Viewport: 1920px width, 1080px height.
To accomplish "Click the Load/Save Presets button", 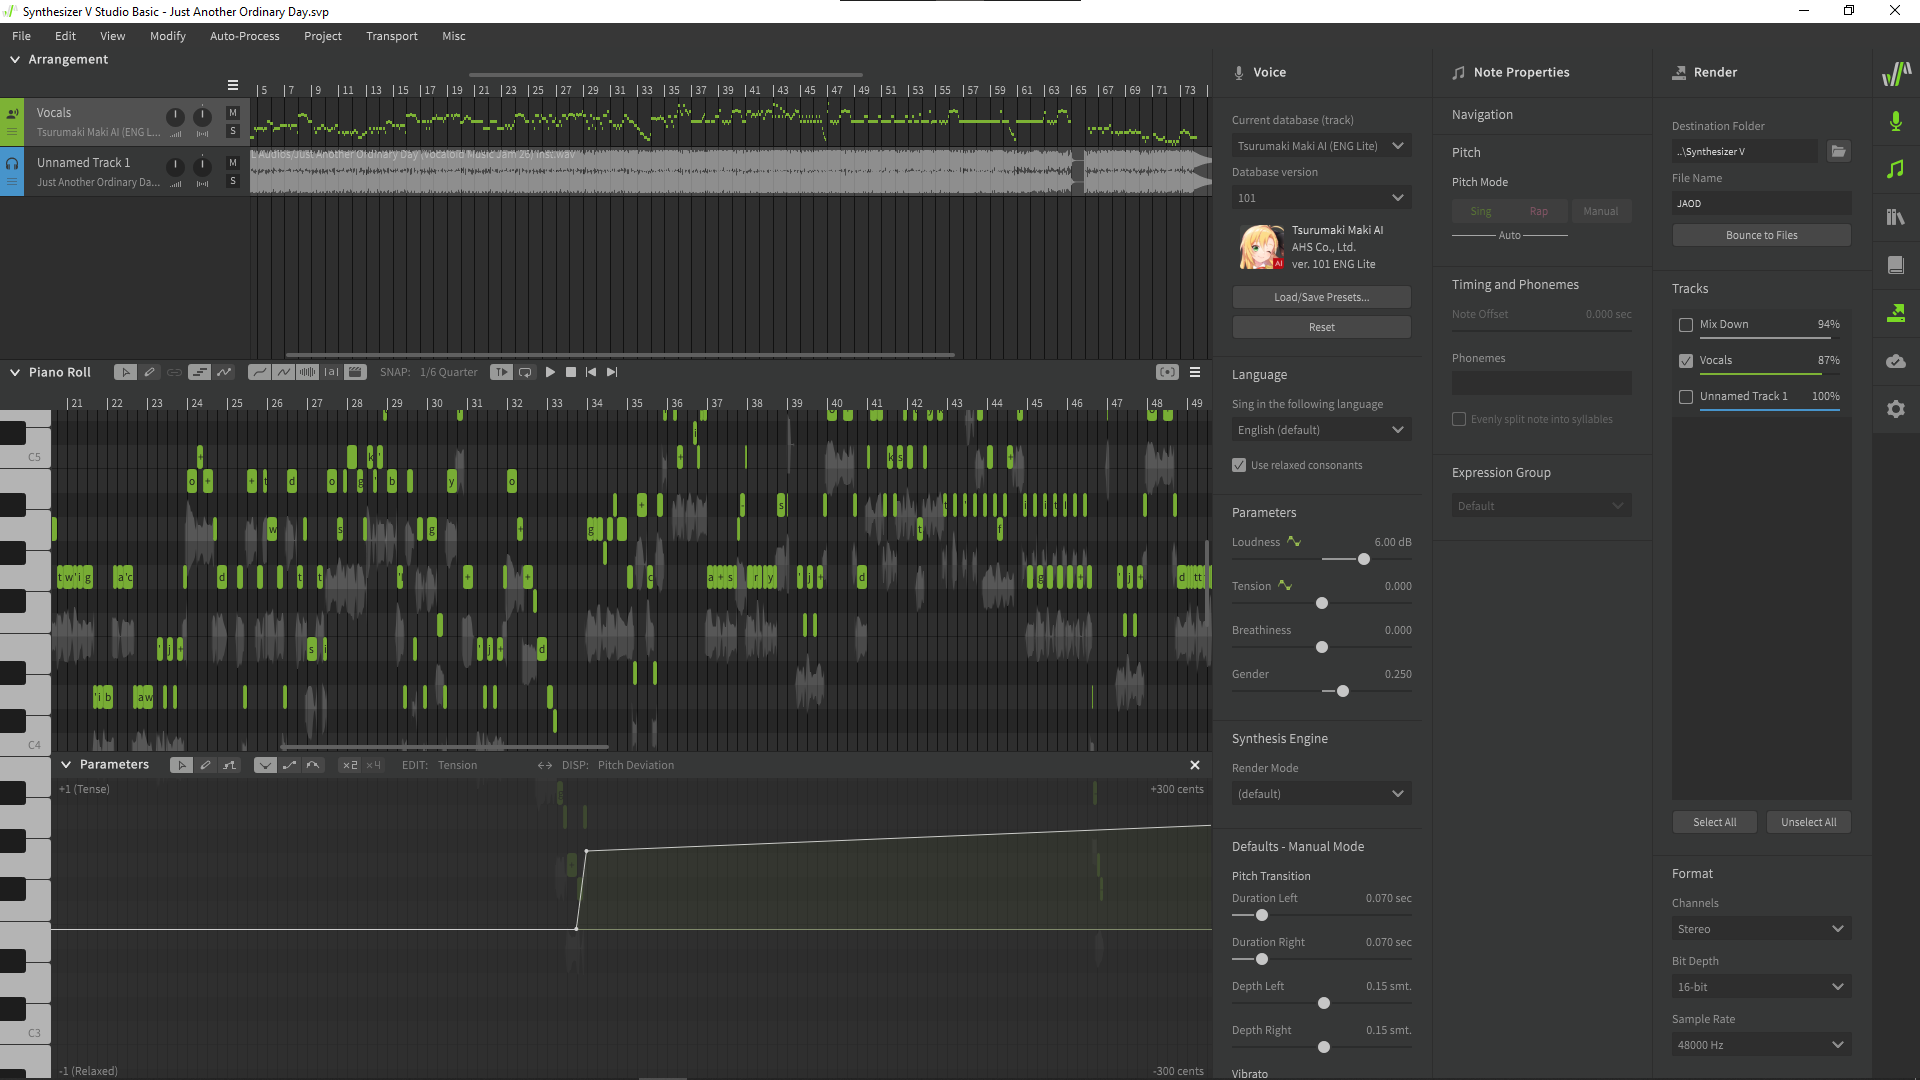I will click(1321, 297).
